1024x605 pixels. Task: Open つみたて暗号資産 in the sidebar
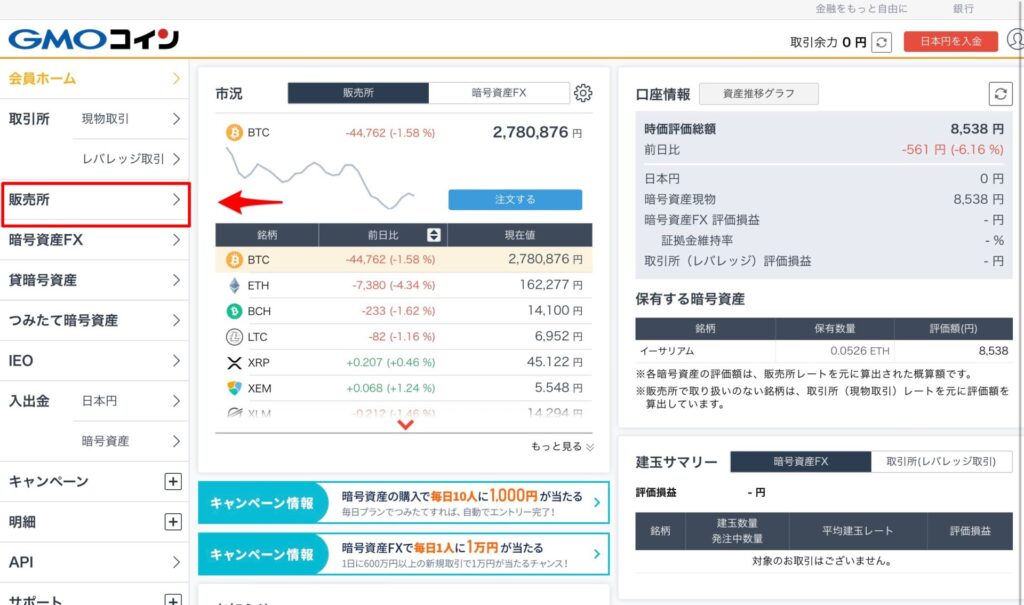95,320
